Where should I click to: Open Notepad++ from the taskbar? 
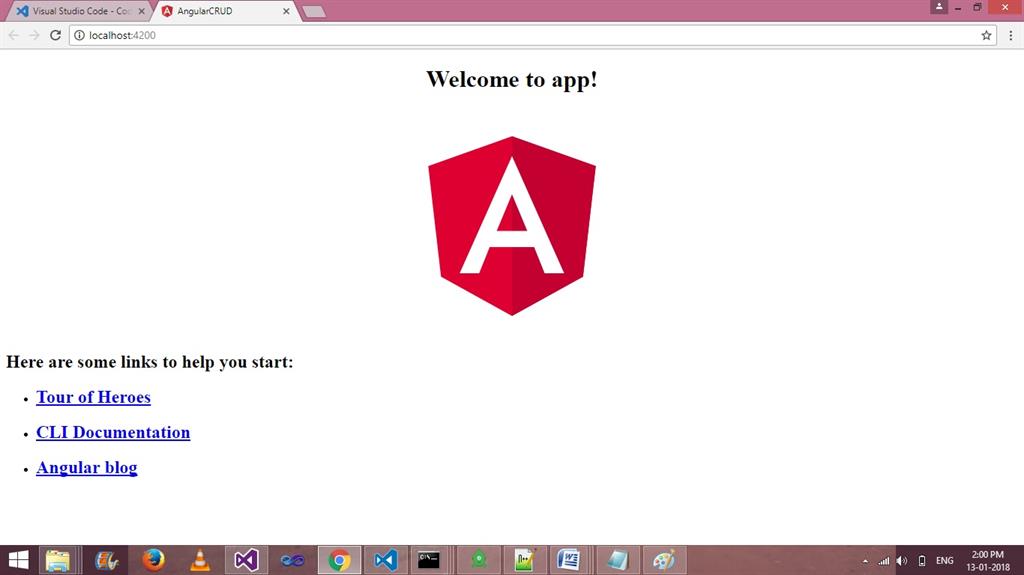524,560
